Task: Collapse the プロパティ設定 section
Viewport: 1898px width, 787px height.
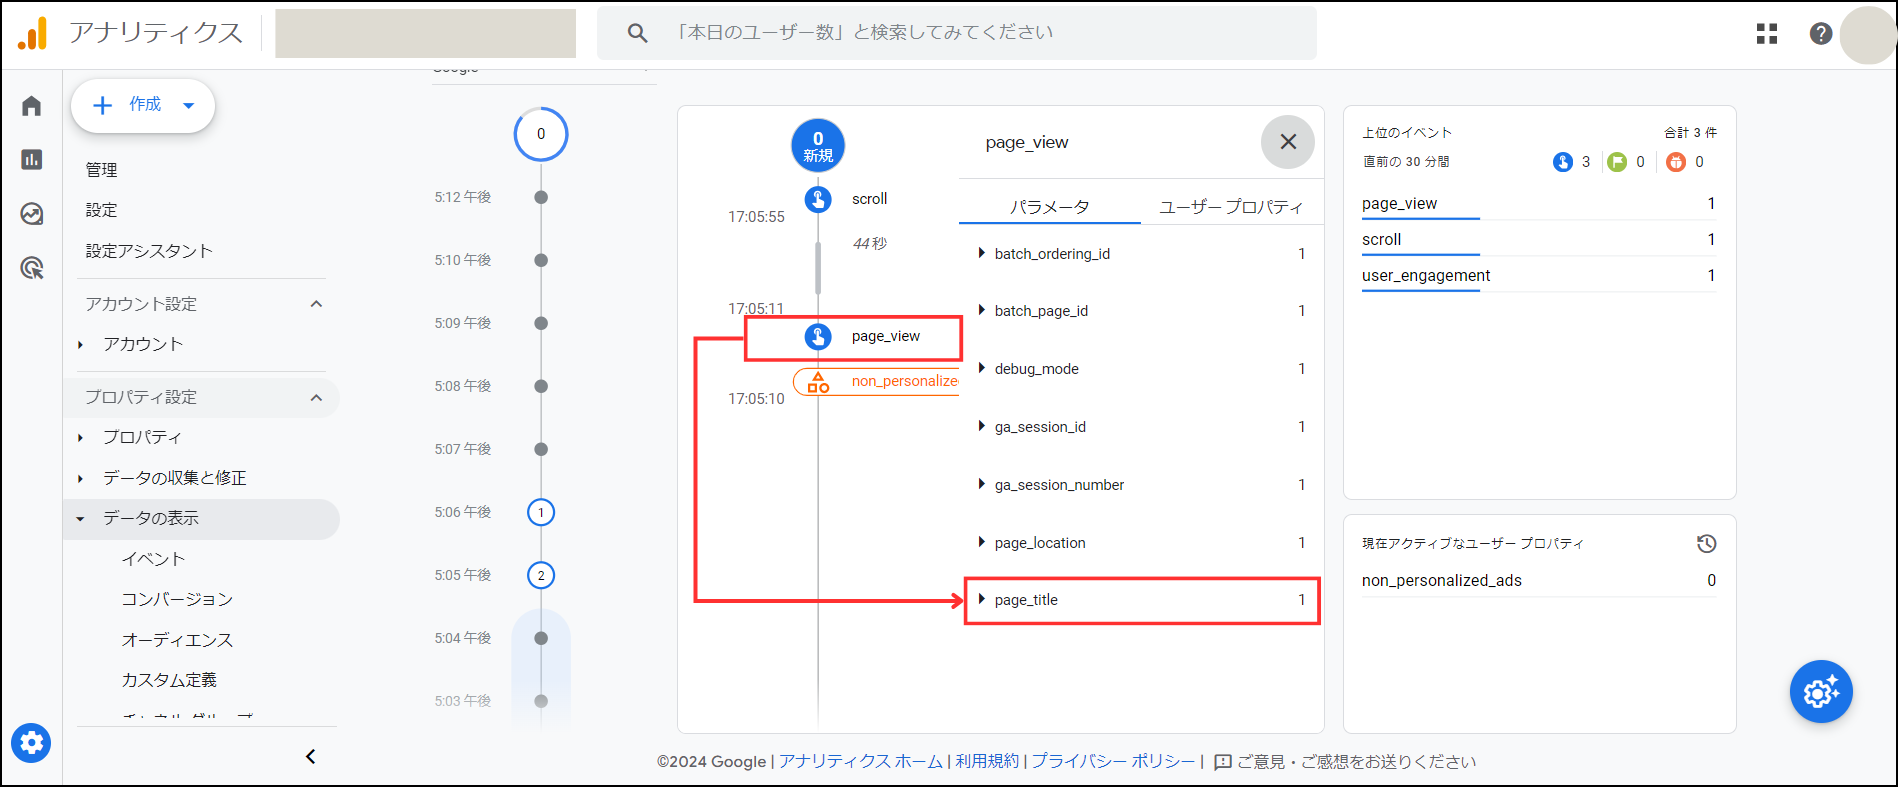Action: coord(317,397)
